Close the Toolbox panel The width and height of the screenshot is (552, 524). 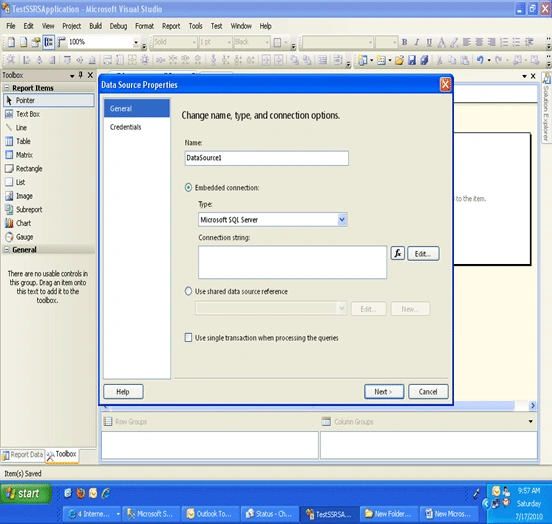(90, 75)
